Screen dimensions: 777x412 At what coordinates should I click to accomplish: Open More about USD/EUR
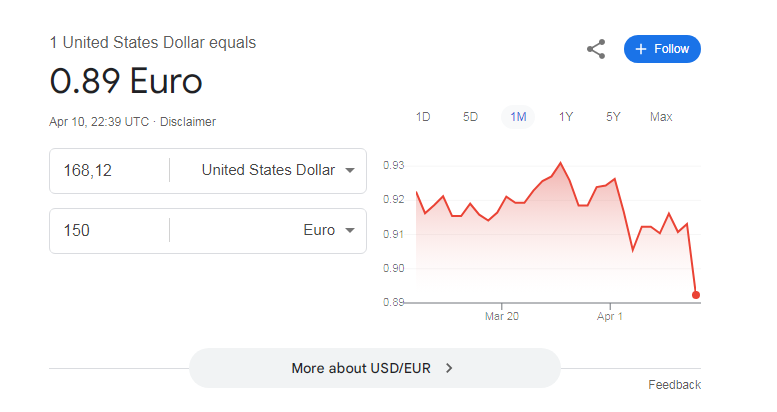375,368
